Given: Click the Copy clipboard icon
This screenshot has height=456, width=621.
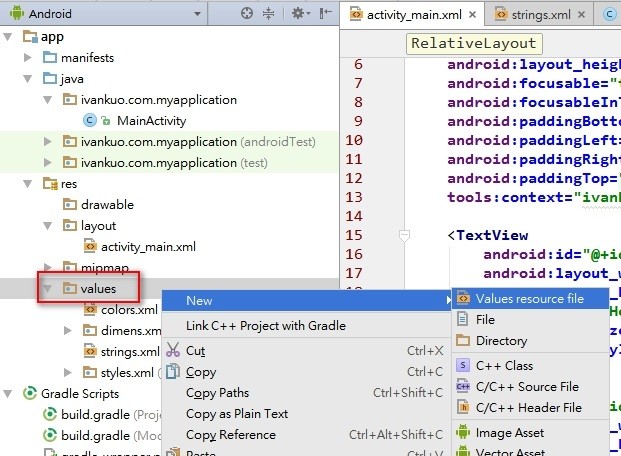Looking at the screenshot, I should [173, 372].
